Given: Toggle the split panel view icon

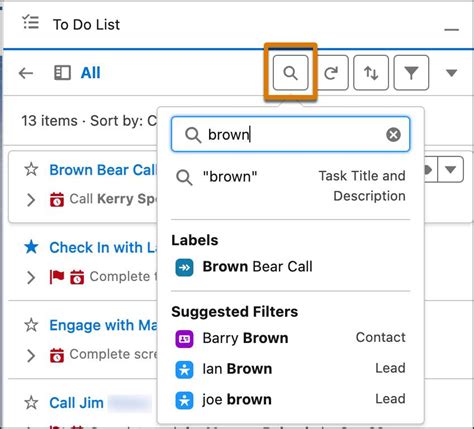Looking at the screenshot, I should (x=62, y=73).
